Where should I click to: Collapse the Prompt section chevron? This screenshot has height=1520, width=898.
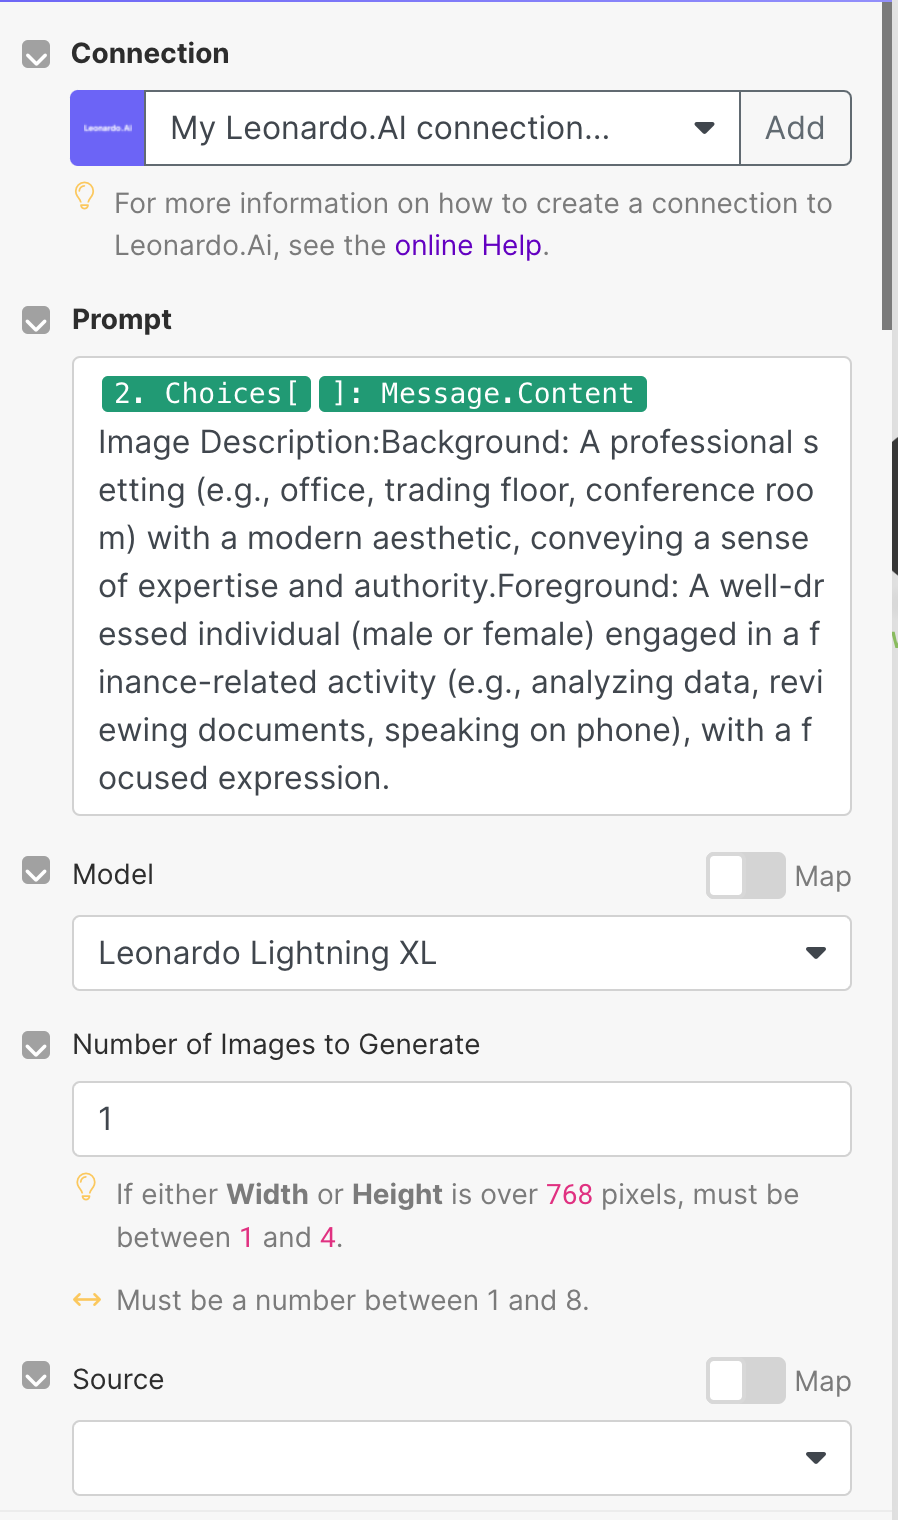point(36,320)
